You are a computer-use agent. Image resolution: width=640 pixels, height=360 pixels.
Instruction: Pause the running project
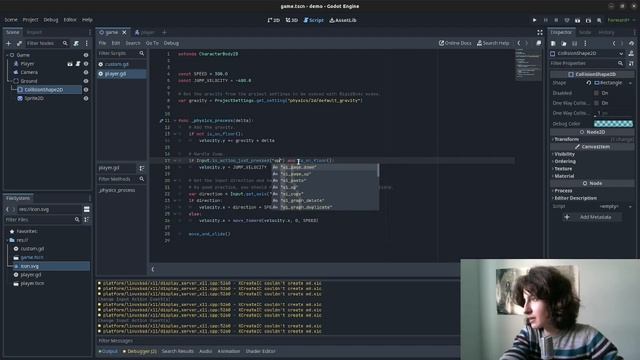tap(545, 20)
